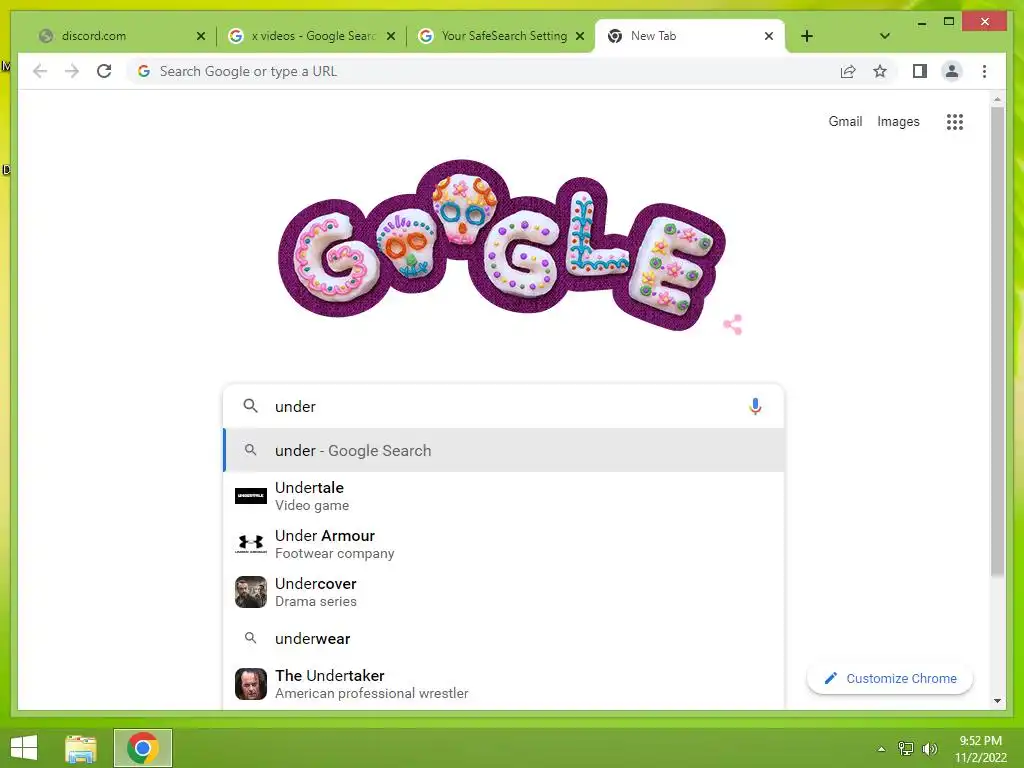Image resolution: width=1024 pixels, height=768 pixels.
Task: Show hidden tray icons arrow
Action: point(882,749)
